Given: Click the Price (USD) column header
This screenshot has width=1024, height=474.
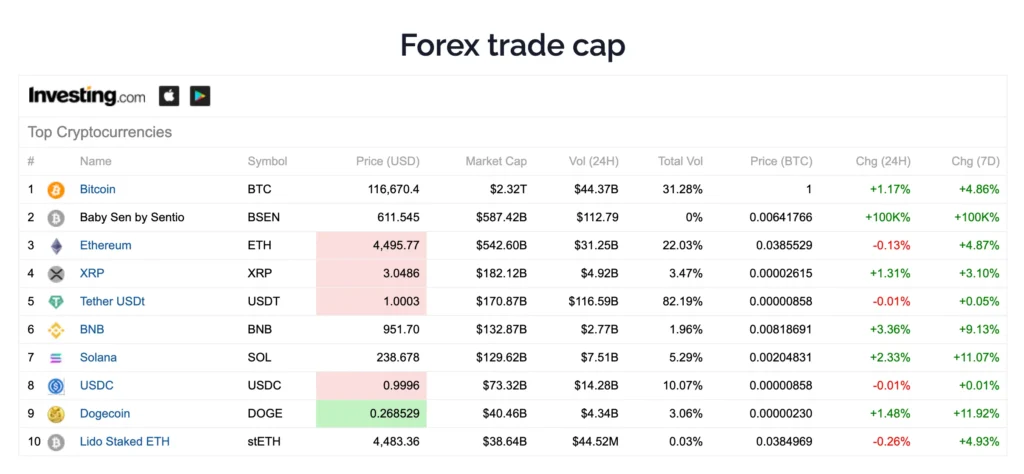Looking at the screenshot, I should [388, 161].
